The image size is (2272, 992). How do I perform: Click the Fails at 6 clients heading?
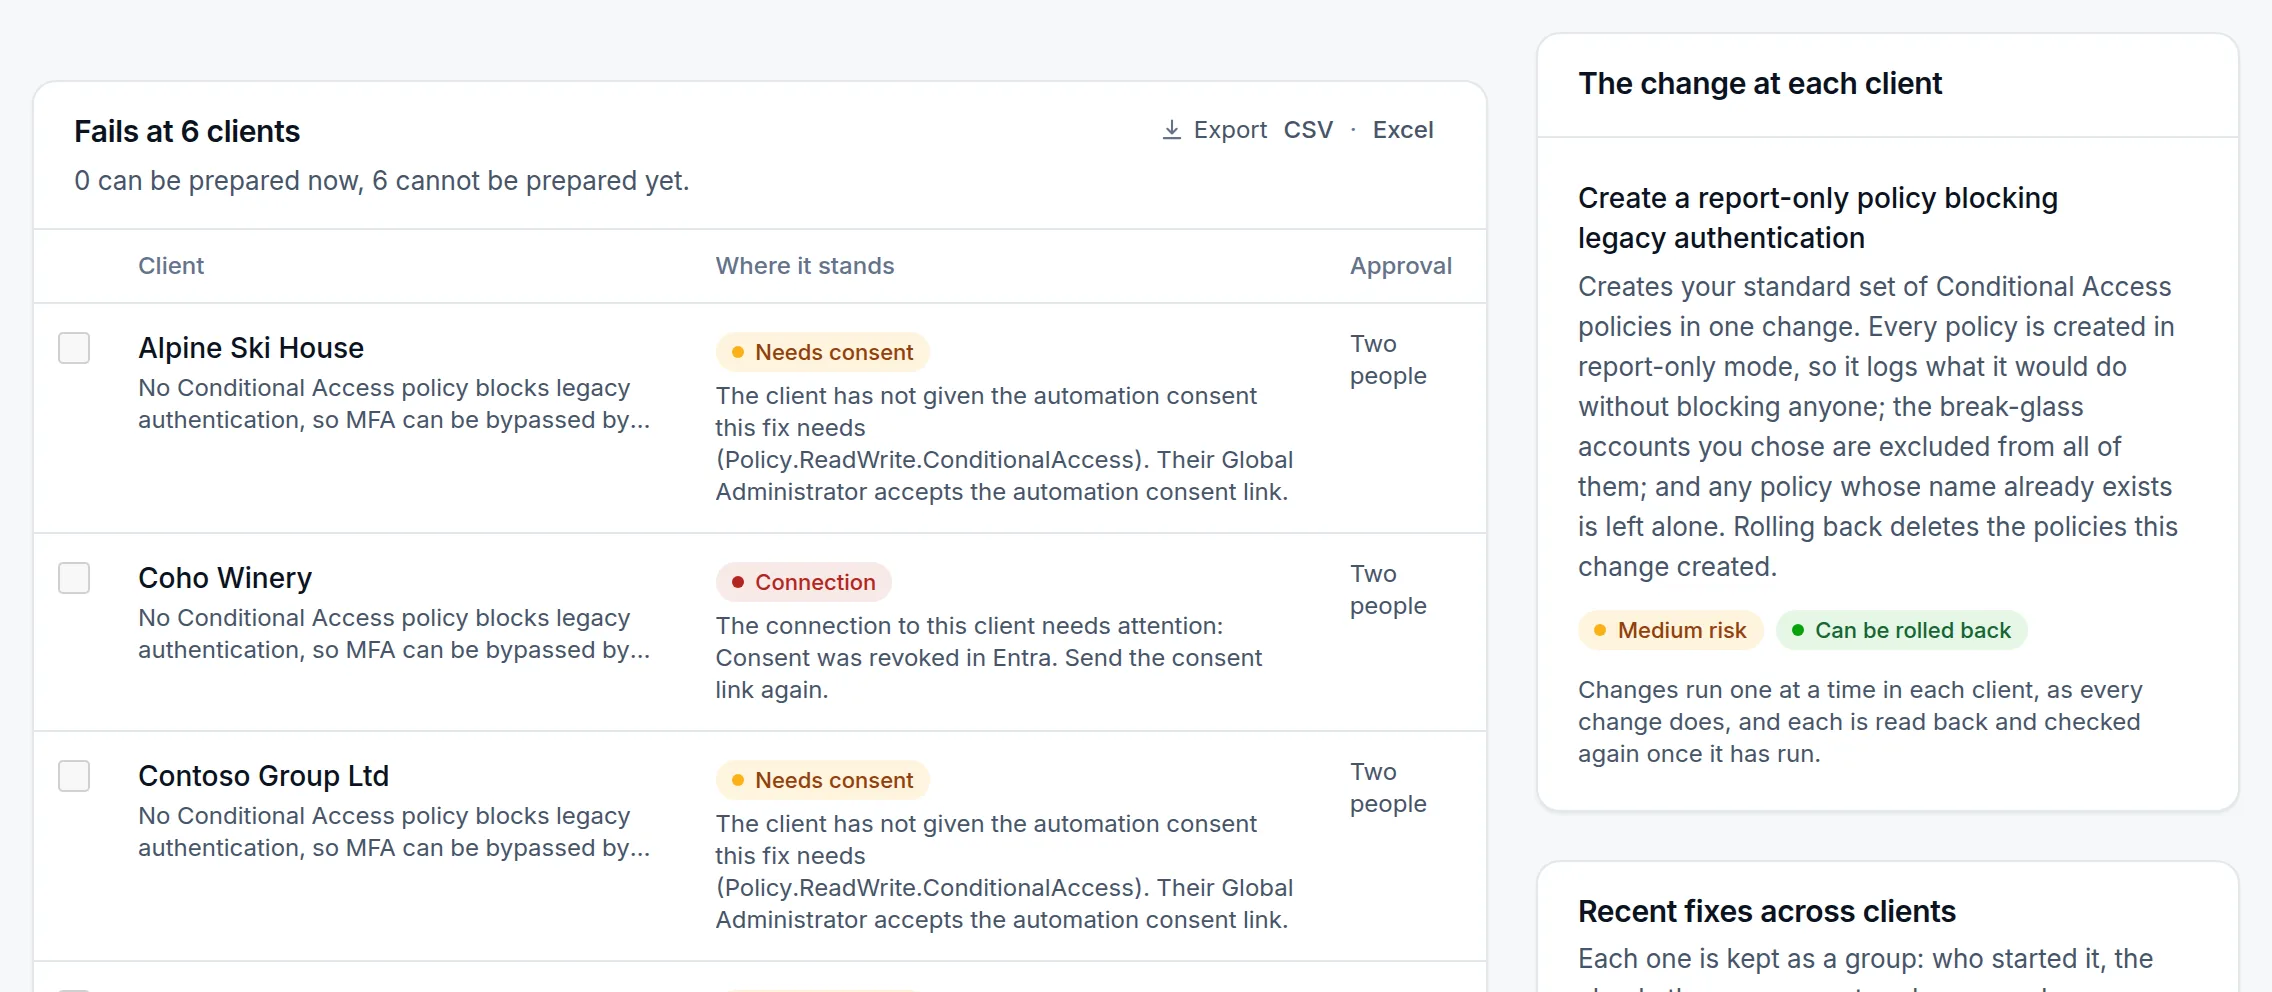tap(187, 132)
